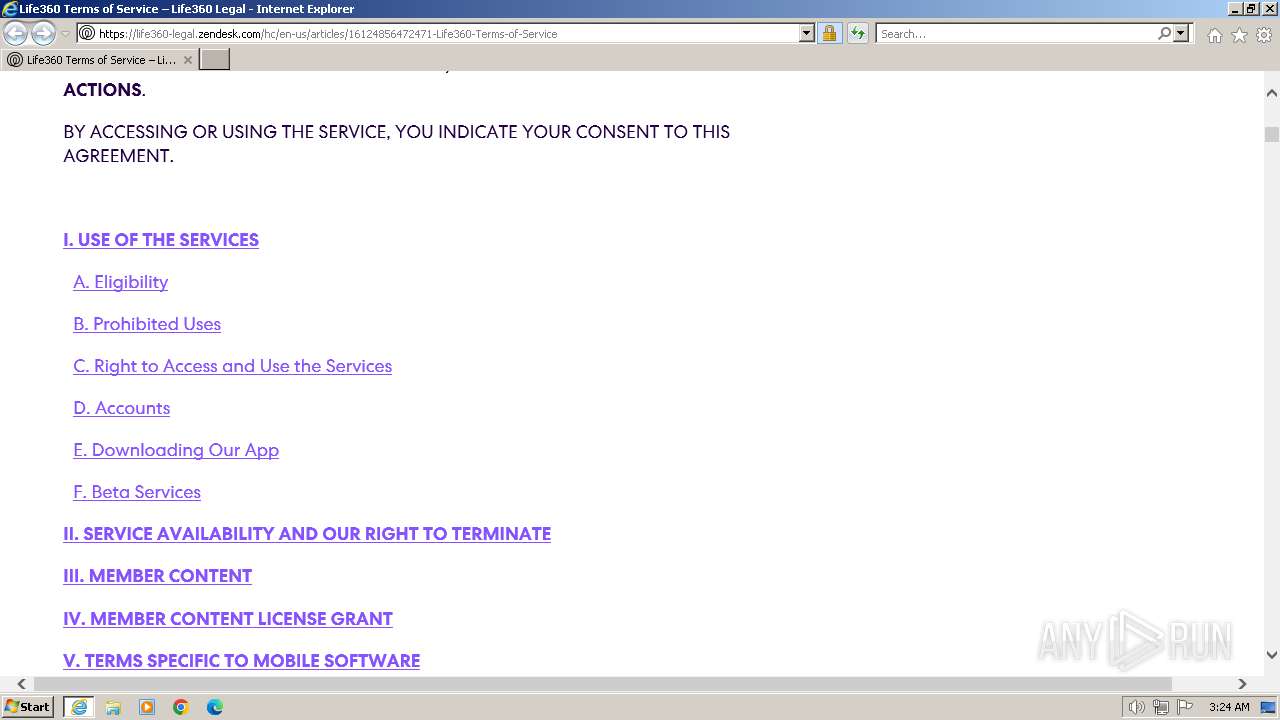The width and height of the screenshot is (1280, 720).
Task: Click the volume speaker tray icon
Action: [x=1136, y=707]
